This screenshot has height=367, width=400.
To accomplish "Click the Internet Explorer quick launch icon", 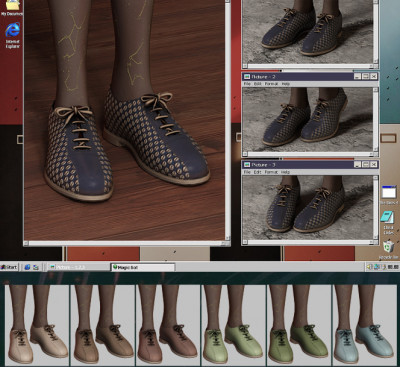I will [x=27, y=267].
